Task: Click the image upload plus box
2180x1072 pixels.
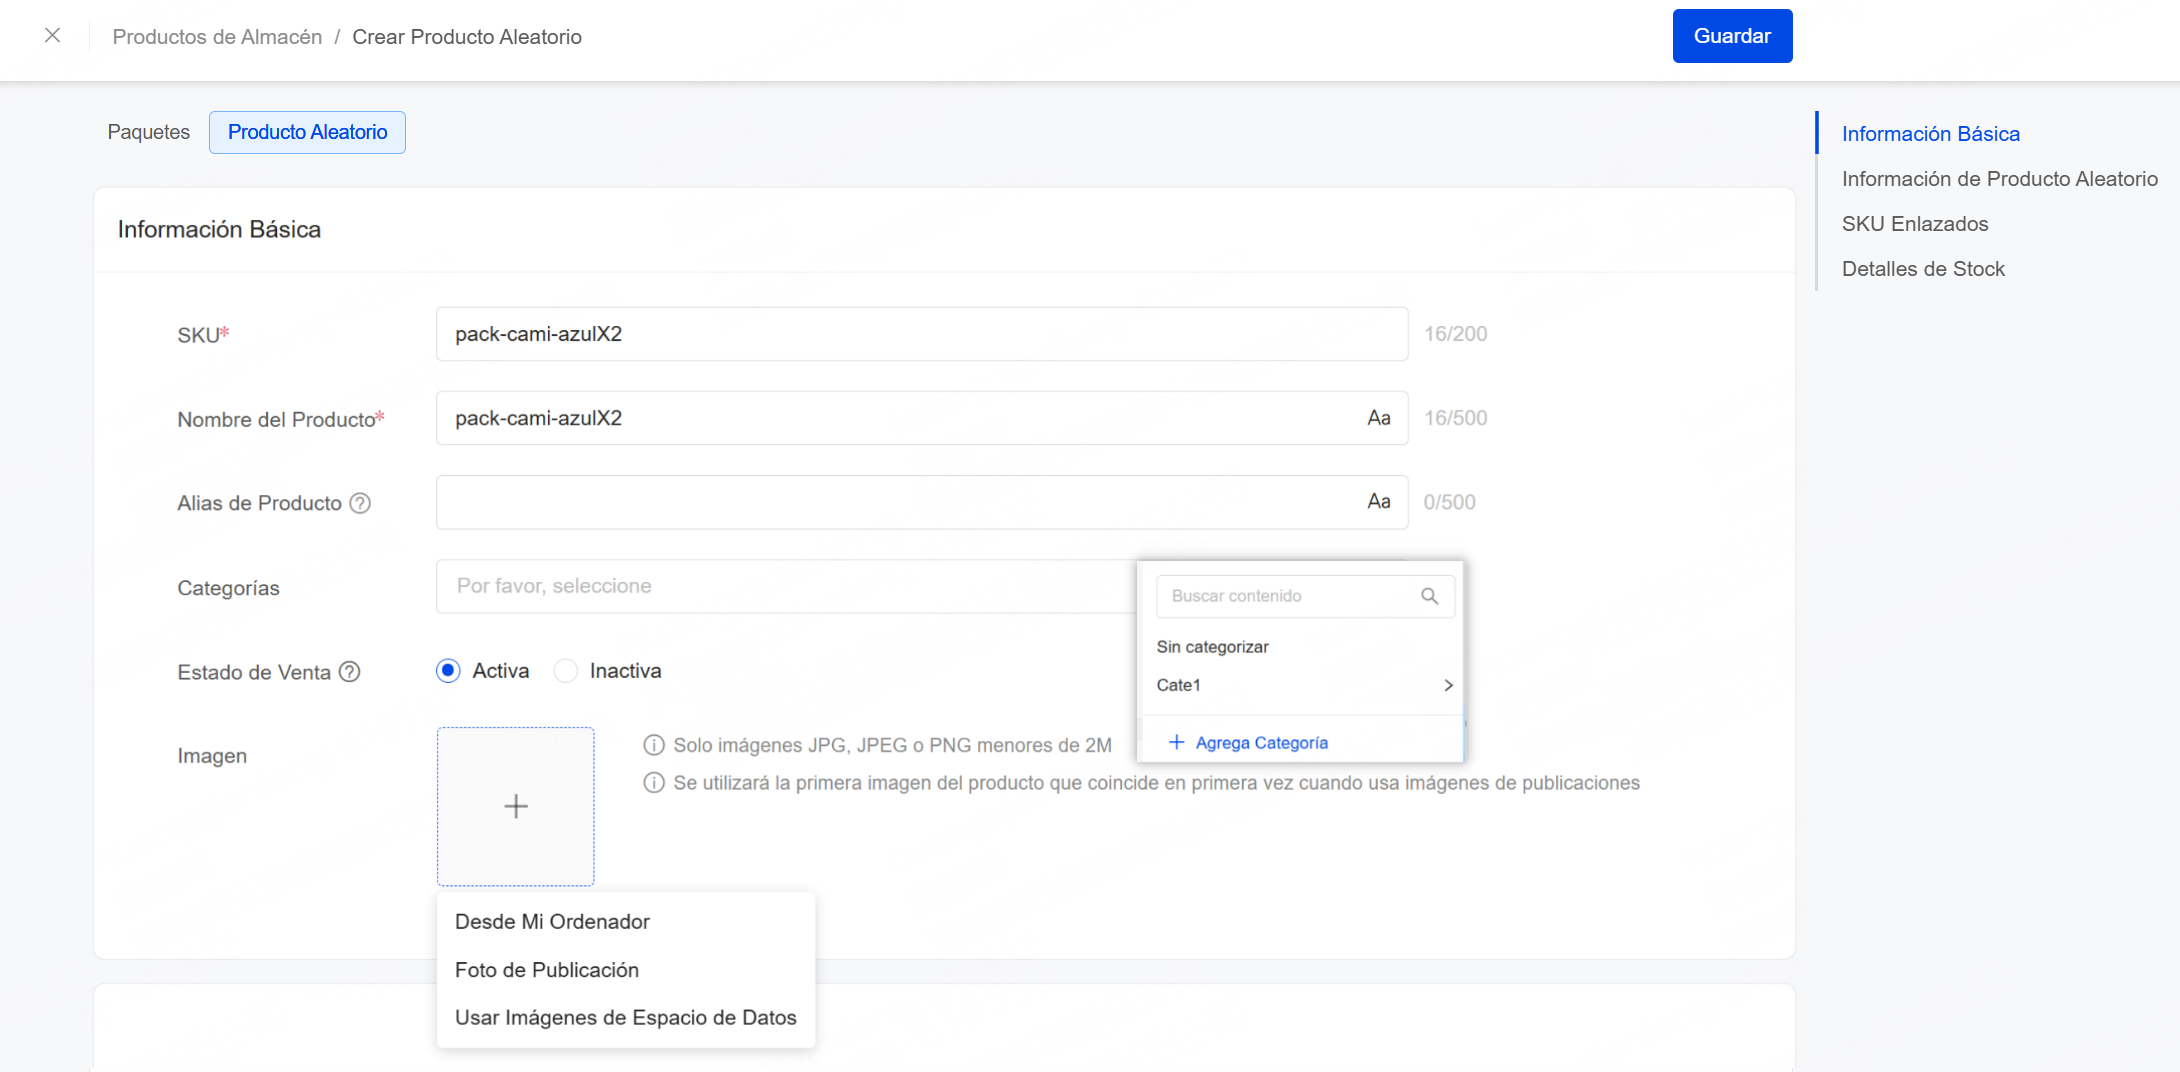Action: 516,806
